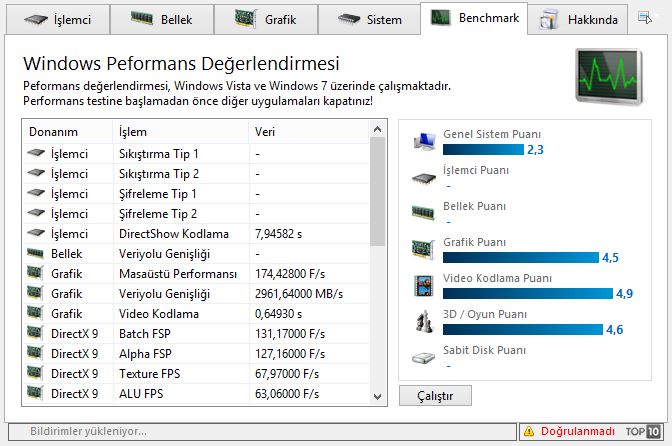Viewport: 672px width, 446px height.
Task: Select the Sıkıştırma Tip 1 entry
Action: (159, 154)
